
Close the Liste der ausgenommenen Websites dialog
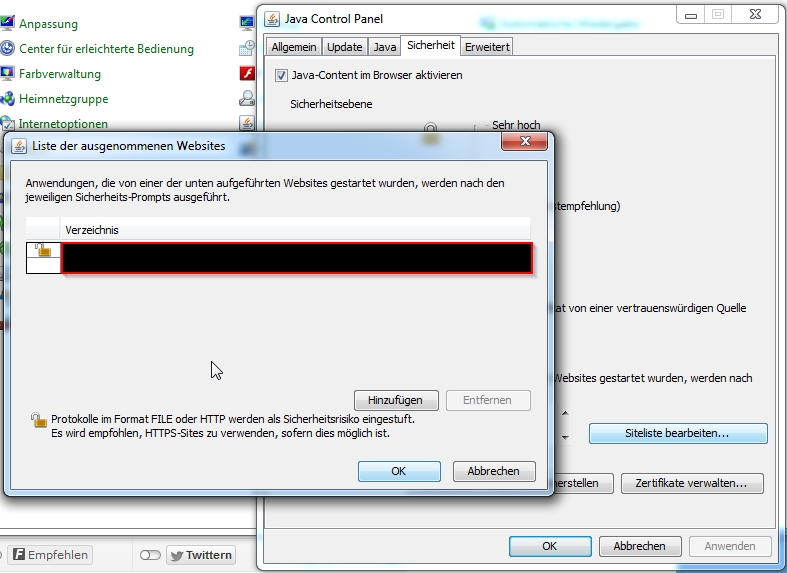[524, 141]
